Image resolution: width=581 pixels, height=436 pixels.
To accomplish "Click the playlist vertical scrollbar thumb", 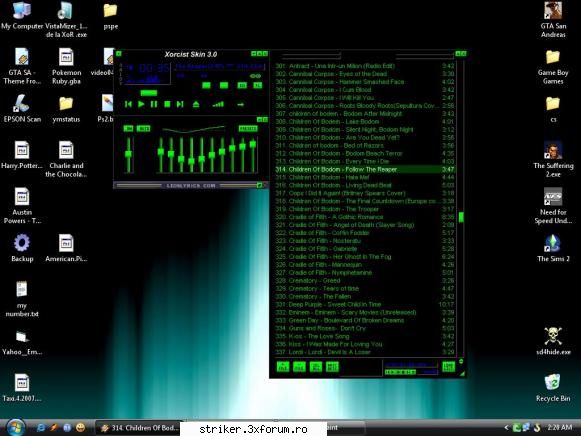I will tap(461, 217).
